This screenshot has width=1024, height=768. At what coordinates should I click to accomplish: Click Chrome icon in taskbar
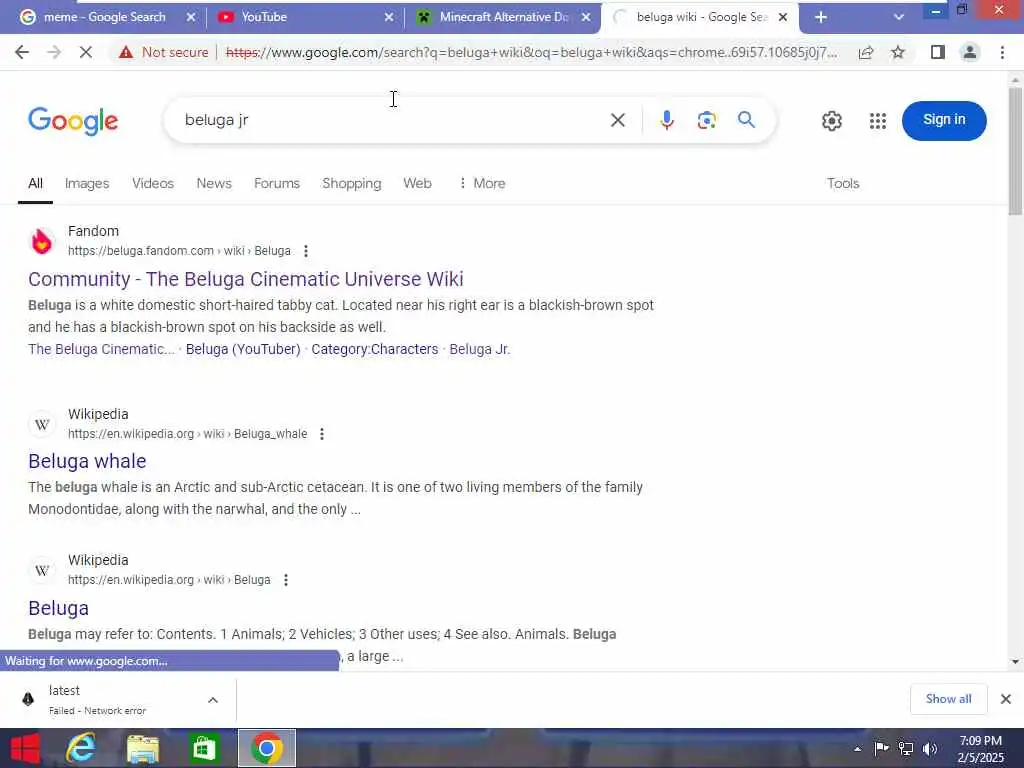pyautogui.click(x=266, y=748)
